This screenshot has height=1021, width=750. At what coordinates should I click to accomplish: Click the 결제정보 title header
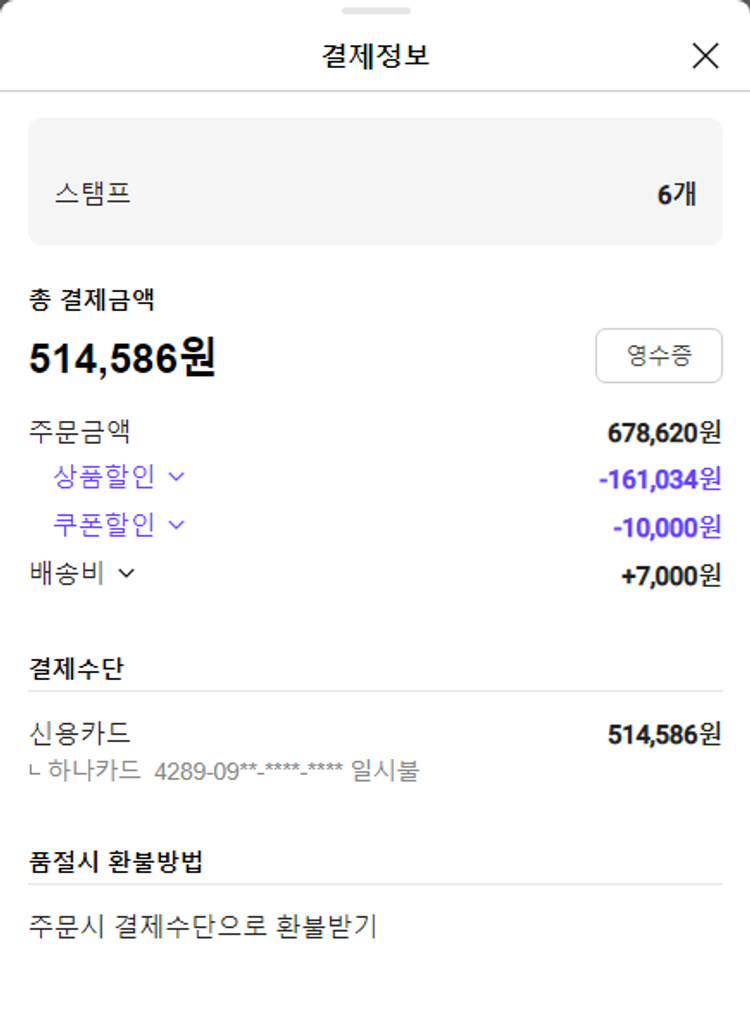pyautogui.click(x=375, y=55)
